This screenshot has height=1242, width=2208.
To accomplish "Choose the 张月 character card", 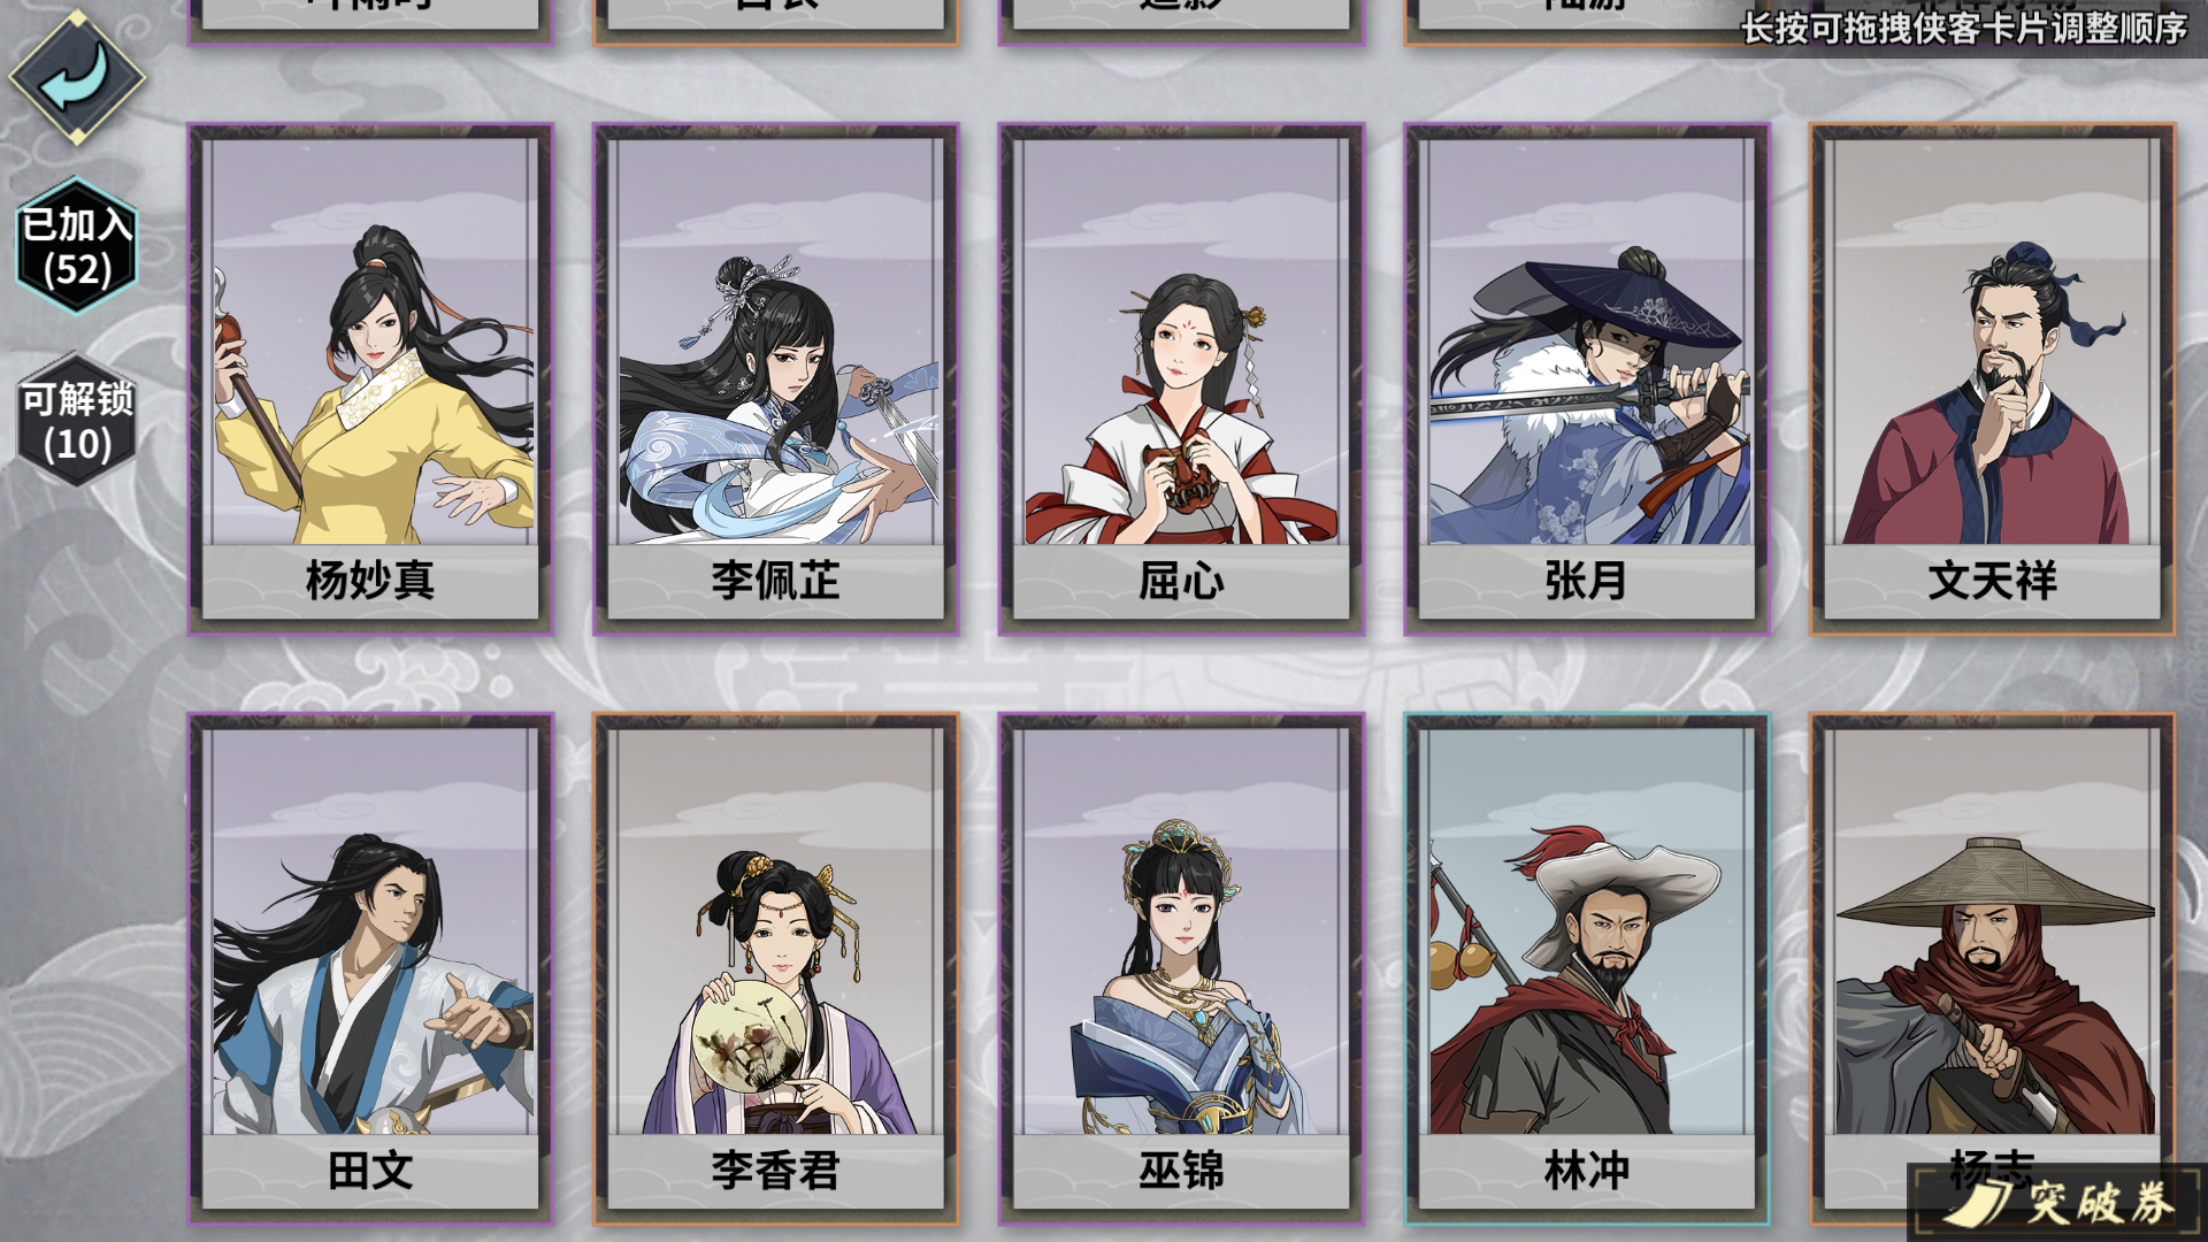I will [1587, 379].
